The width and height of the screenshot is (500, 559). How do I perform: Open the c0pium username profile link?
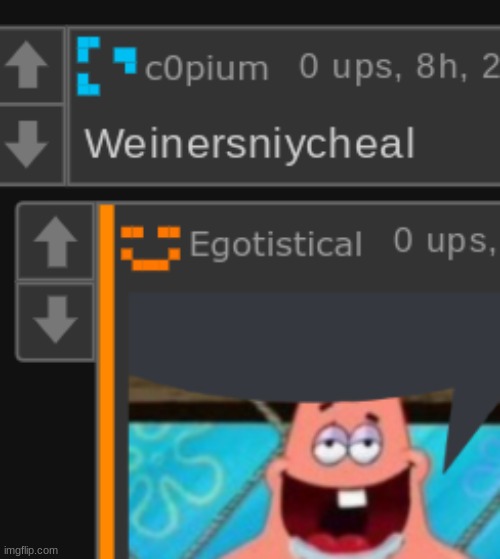[x=207, y=69]
